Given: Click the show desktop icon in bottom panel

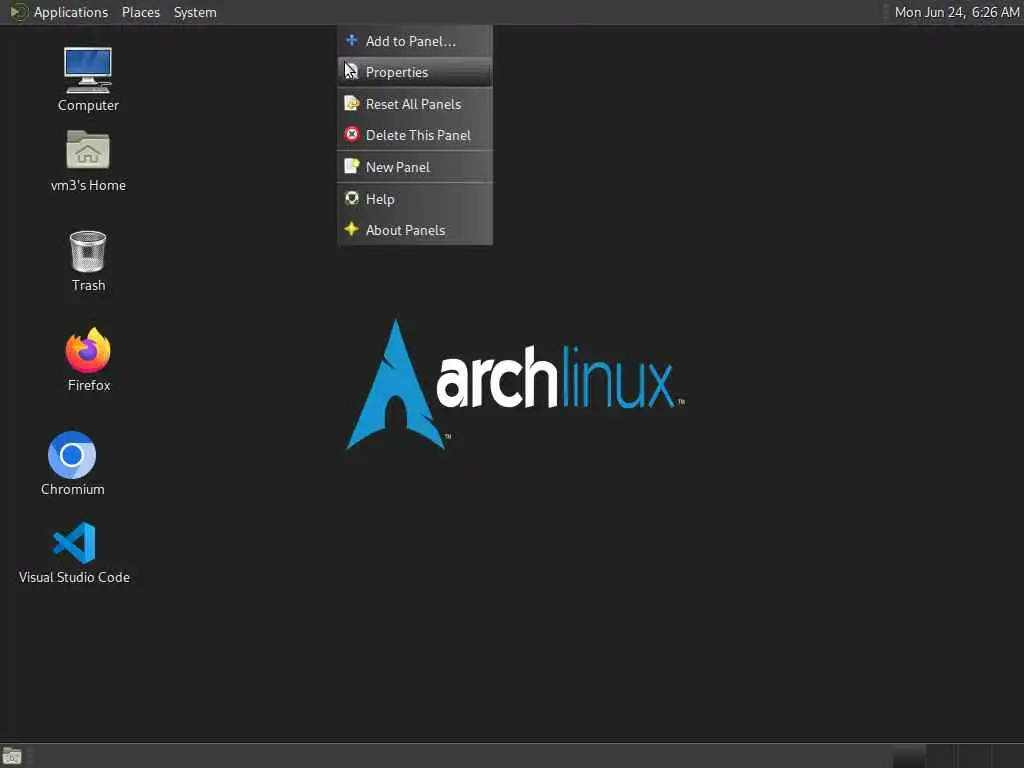Looking at the screenshot, I should click(x=12, y=756).
